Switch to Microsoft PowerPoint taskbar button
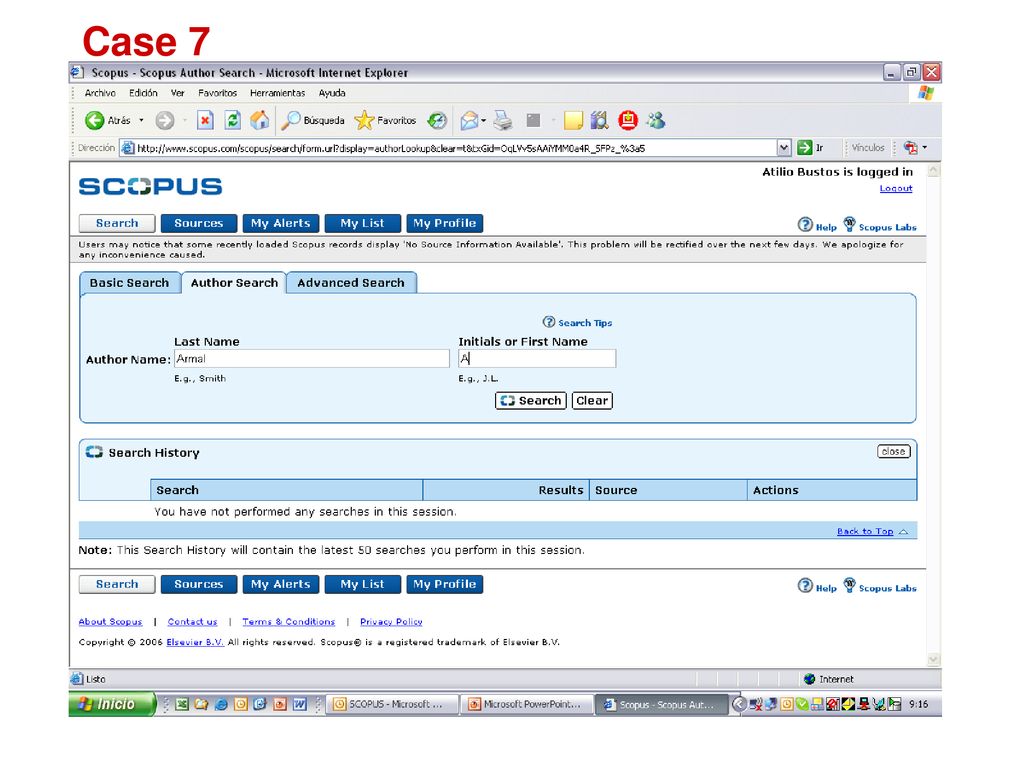 [526, 704]
